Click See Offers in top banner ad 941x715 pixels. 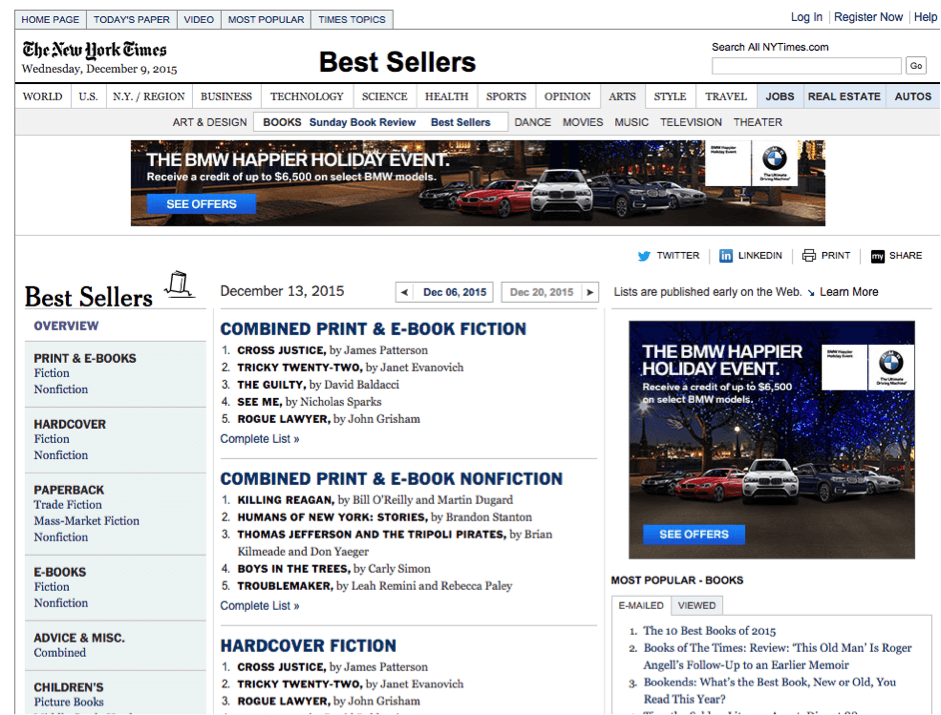click(202, 204)
